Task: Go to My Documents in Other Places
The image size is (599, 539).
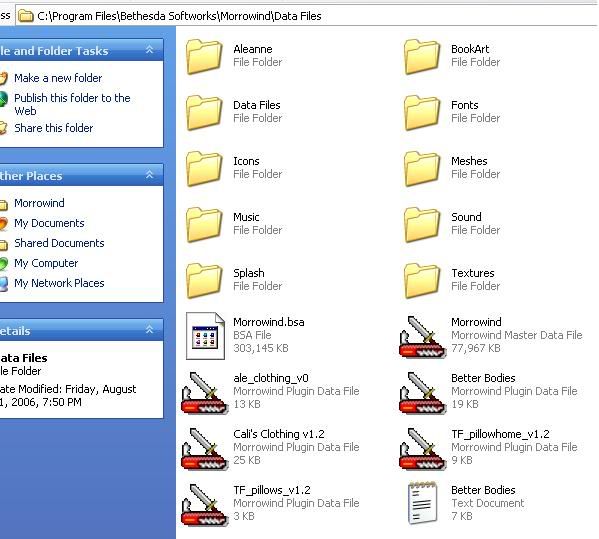Action: pyautogui.click(x=49, y=223)
